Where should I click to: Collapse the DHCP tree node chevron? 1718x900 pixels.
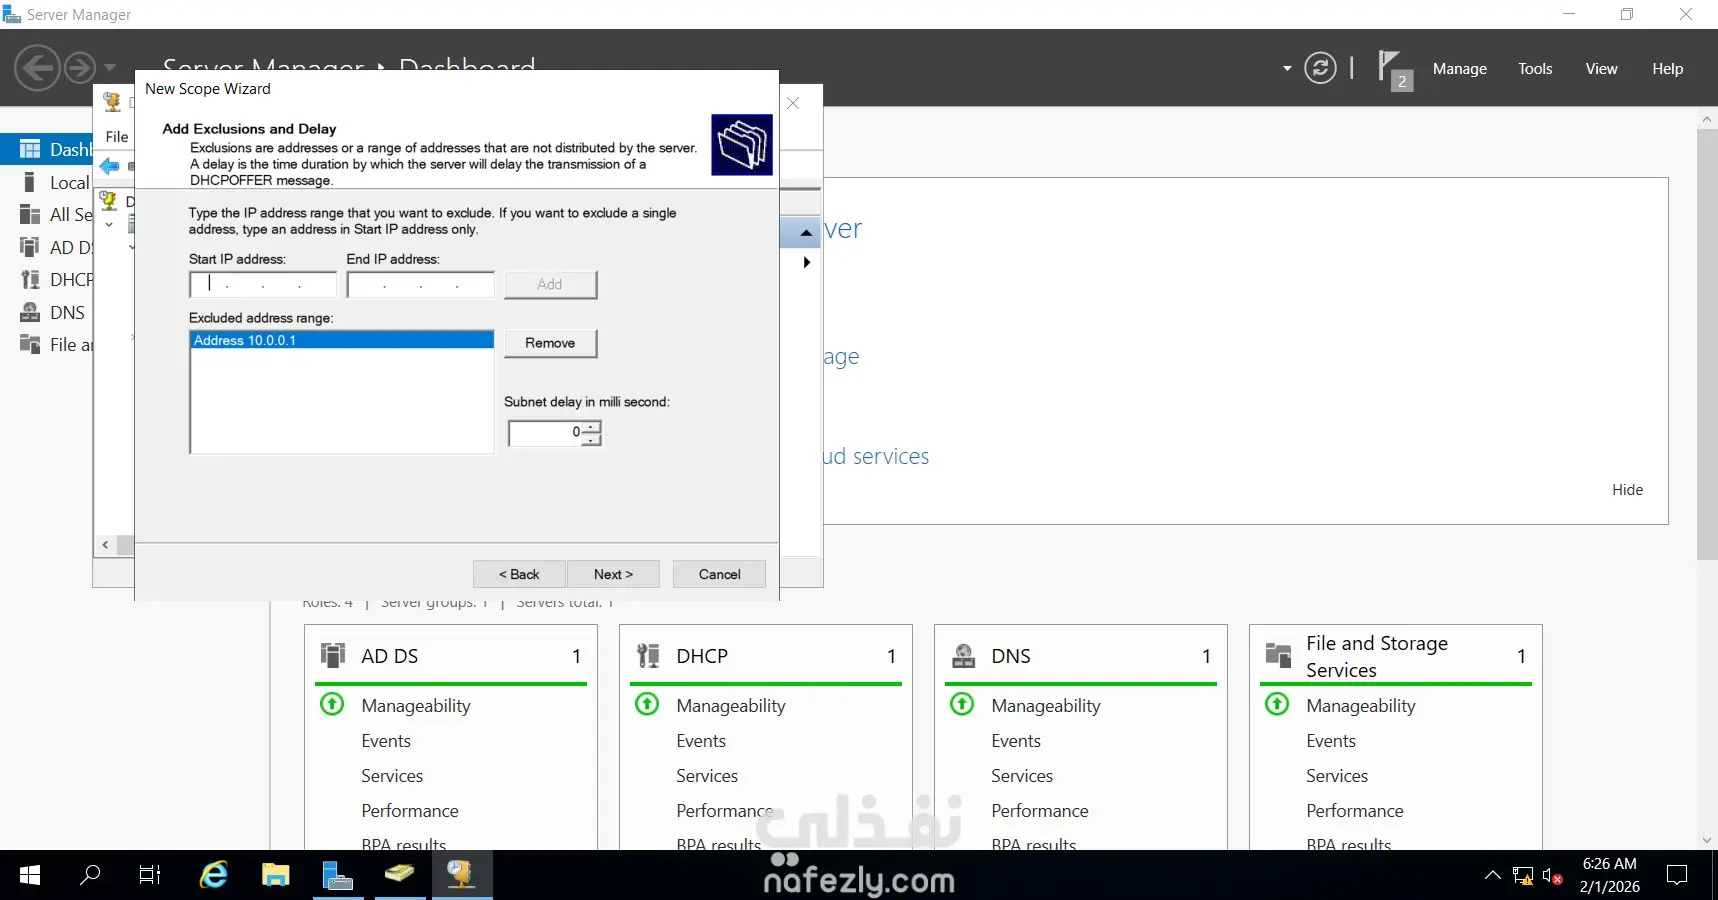(109, 225)
